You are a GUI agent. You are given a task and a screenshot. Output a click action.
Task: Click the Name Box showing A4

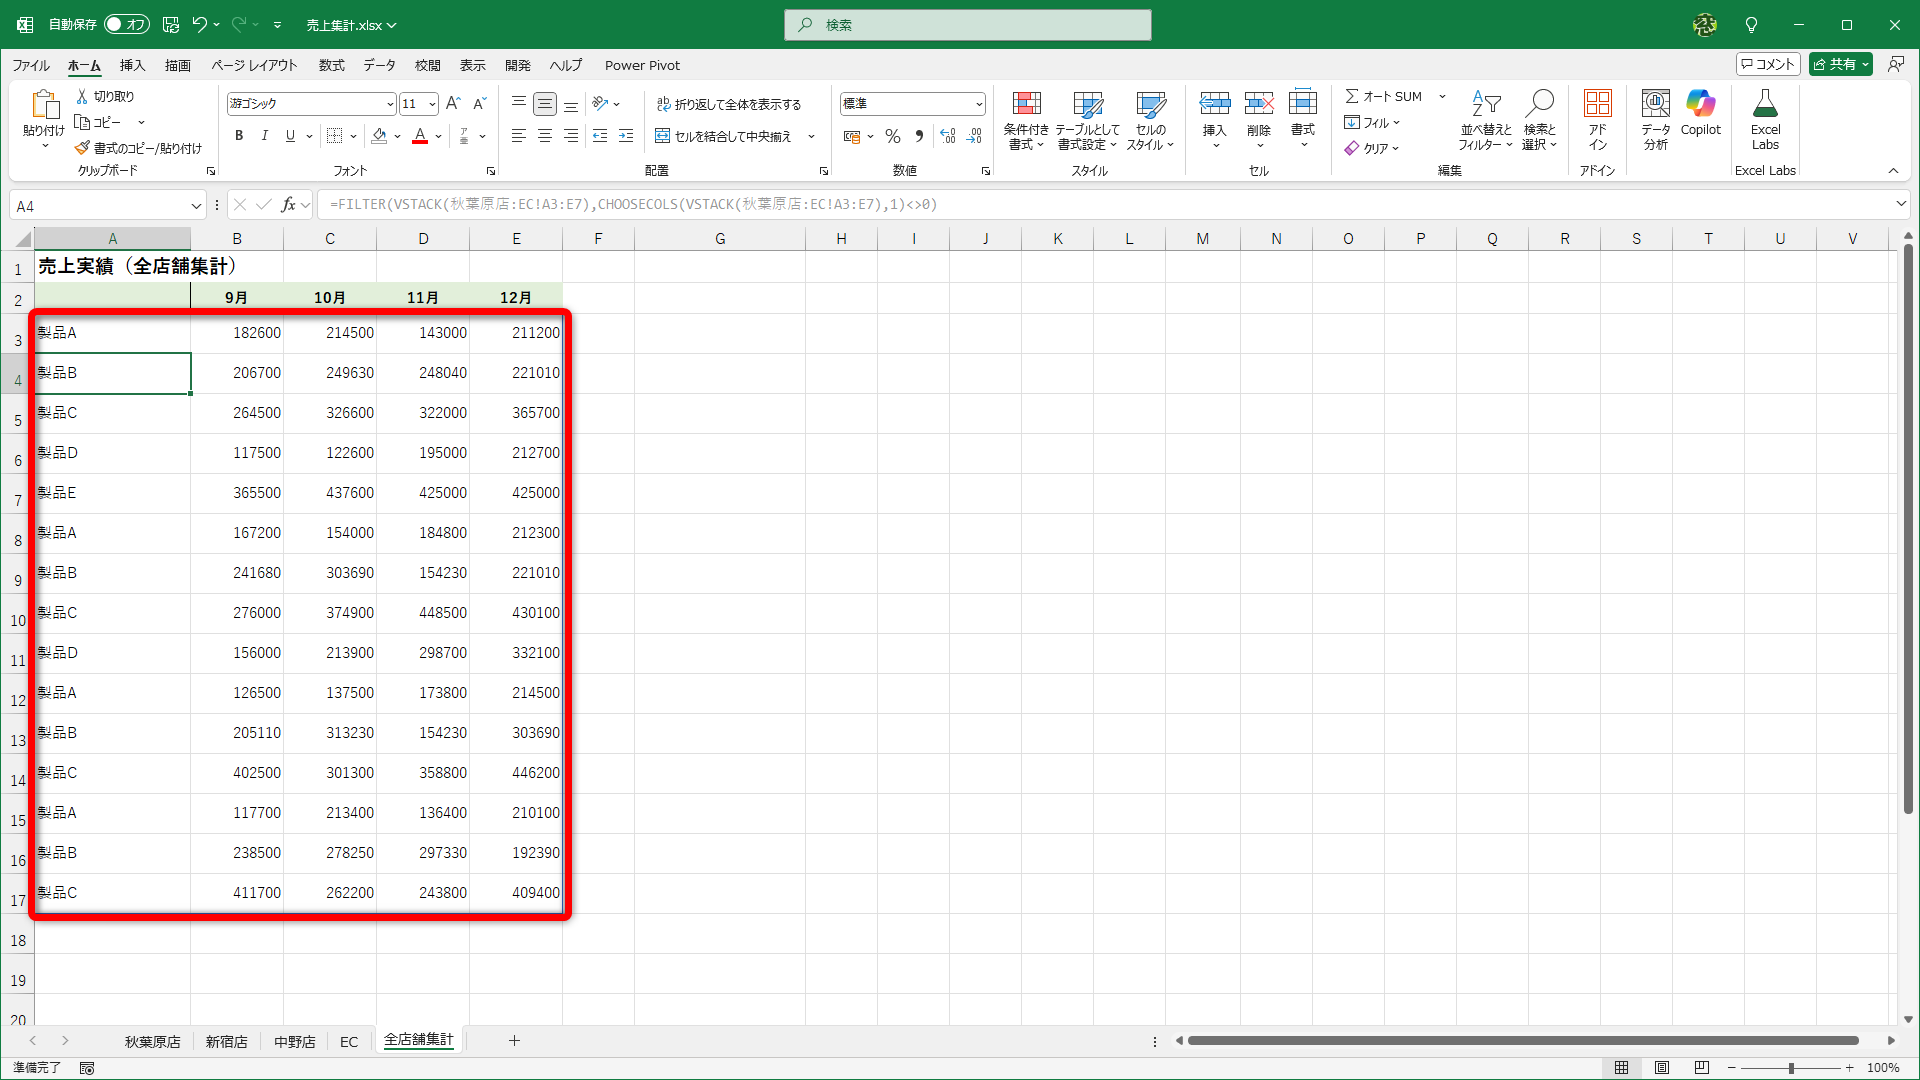[100, 206]
